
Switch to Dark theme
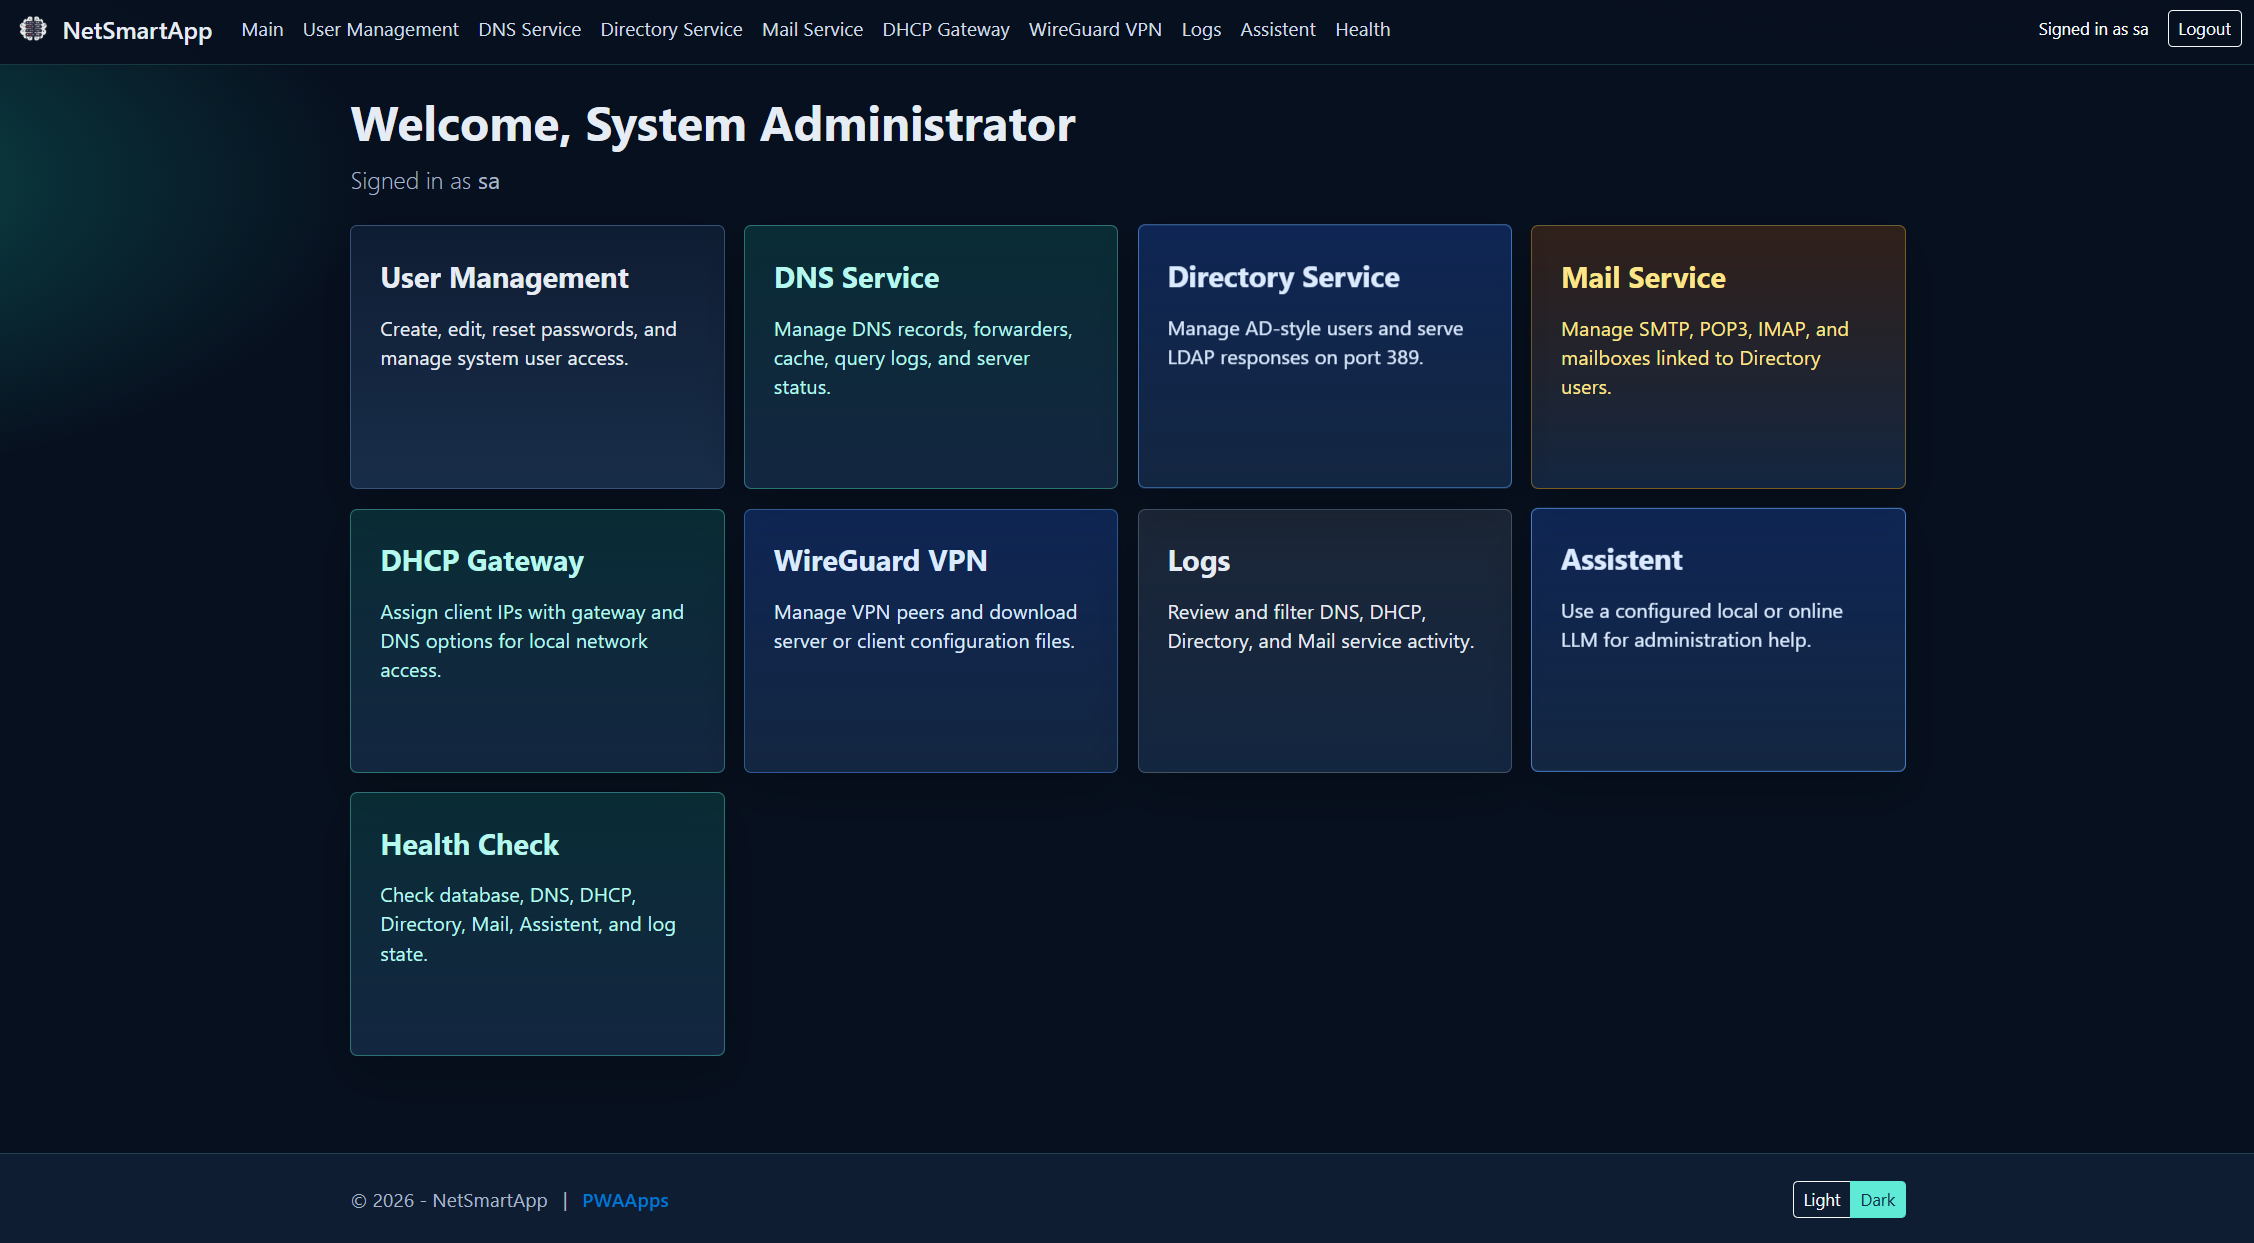click(1877, 1200)
